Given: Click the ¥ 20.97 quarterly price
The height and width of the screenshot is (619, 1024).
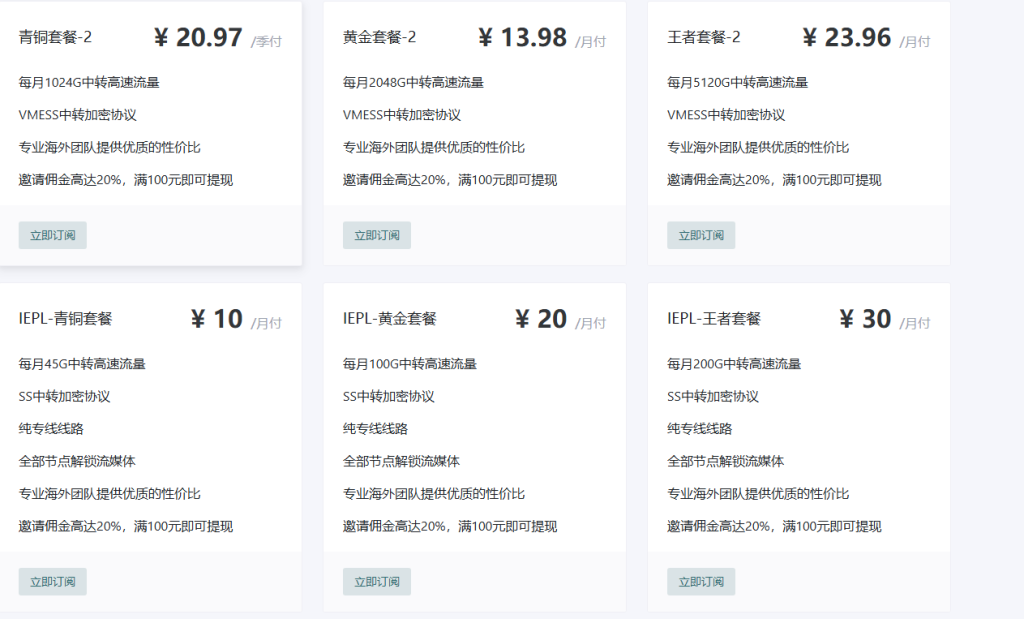Looking at the screenshot, I should [x=199, y=38].
